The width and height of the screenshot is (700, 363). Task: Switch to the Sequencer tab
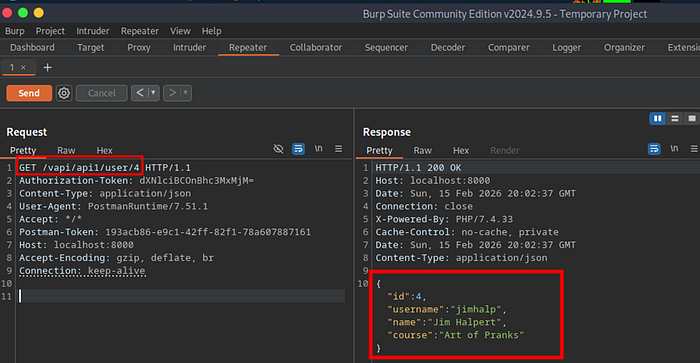[386, 47]
